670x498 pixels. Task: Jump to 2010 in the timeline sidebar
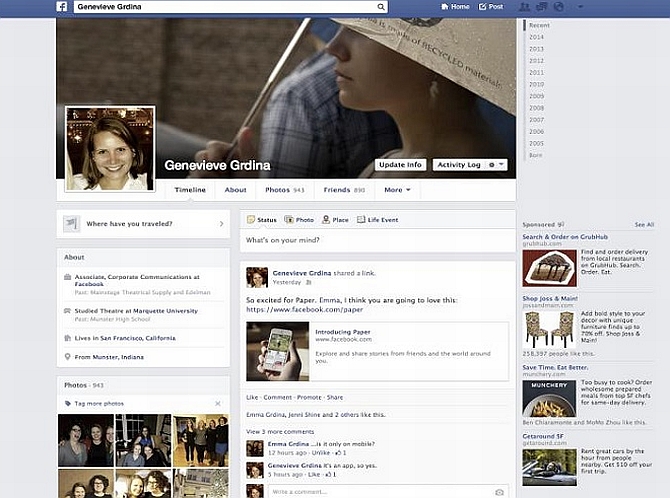point(536,84)
